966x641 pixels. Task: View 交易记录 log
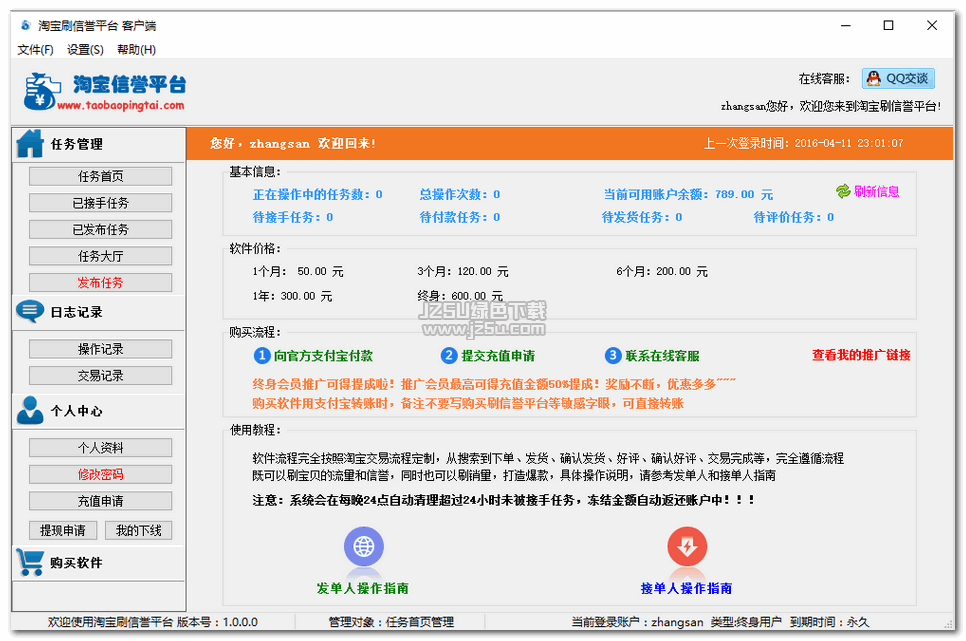[100, 375]
